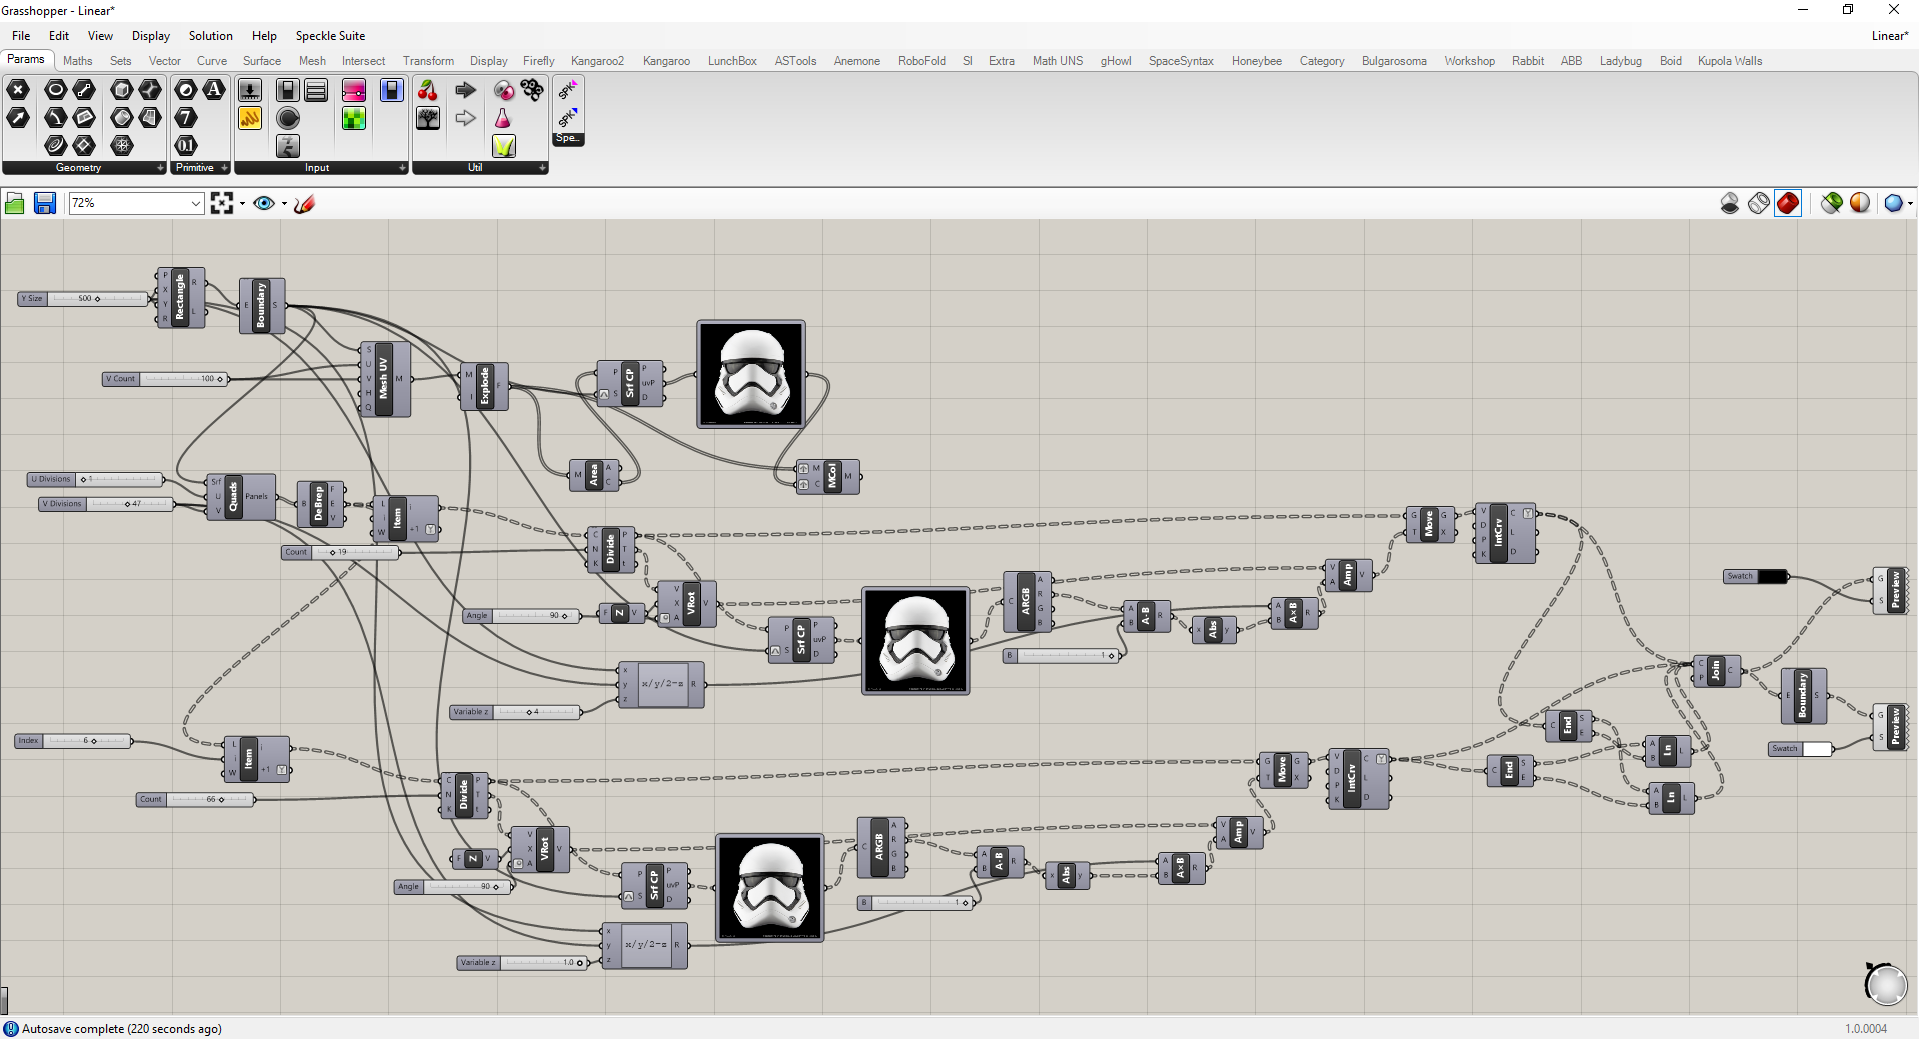Open a file with green folder icon
This screenshot has width=1919, height=1039.
point(15,204)
